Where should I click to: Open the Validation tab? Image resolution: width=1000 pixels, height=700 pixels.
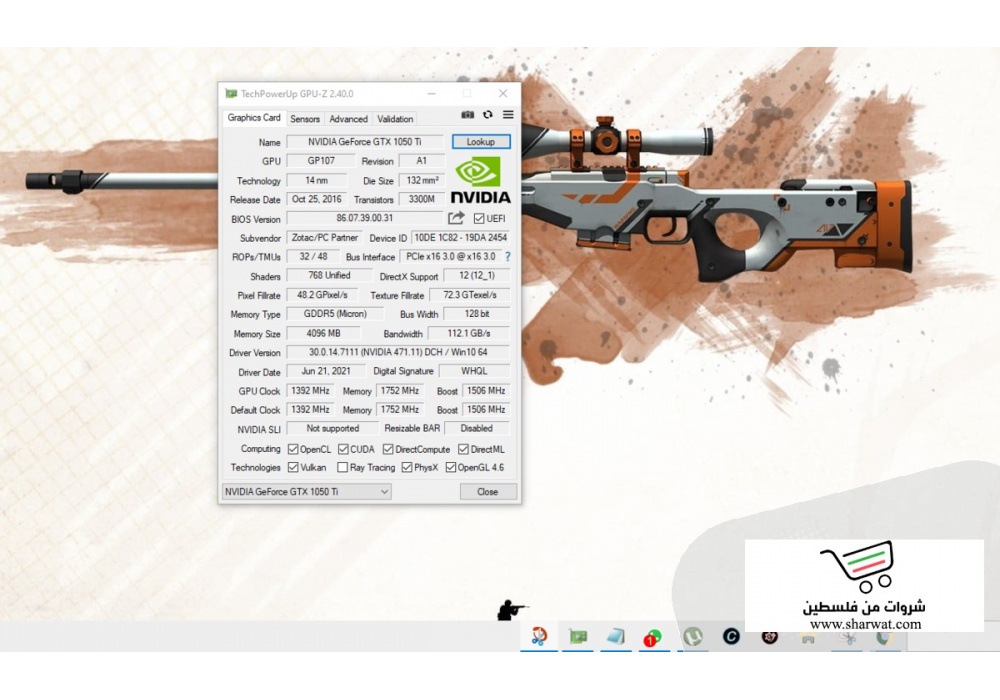[x=395, y=119]
